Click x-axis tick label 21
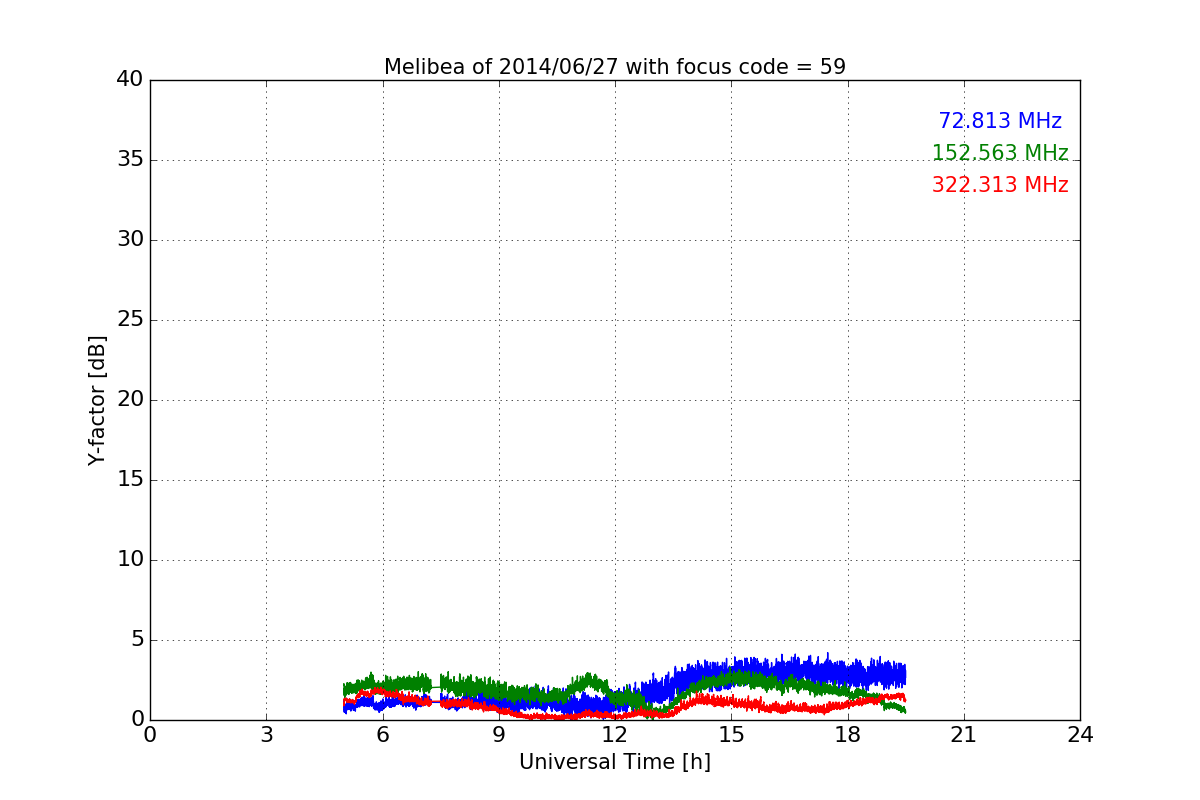 pos(964,735)
